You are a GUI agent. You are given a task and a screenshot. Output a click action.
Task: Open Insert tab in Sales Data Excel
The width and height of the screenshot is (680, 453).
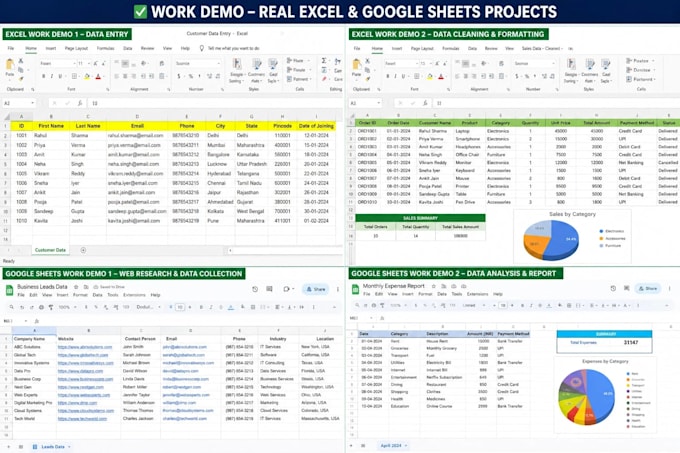point(397,48)
